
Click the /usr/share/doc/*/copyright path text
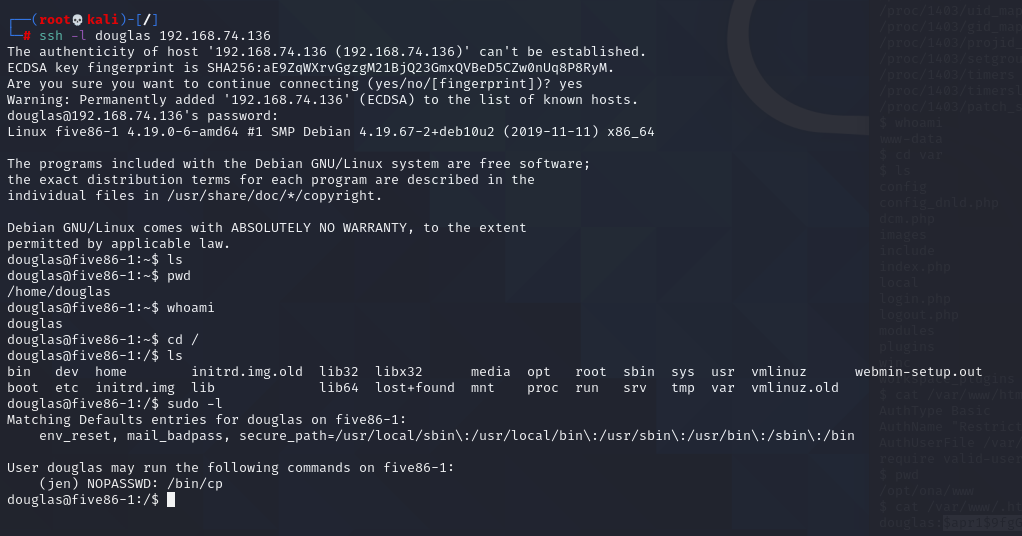tap(270, 196)
